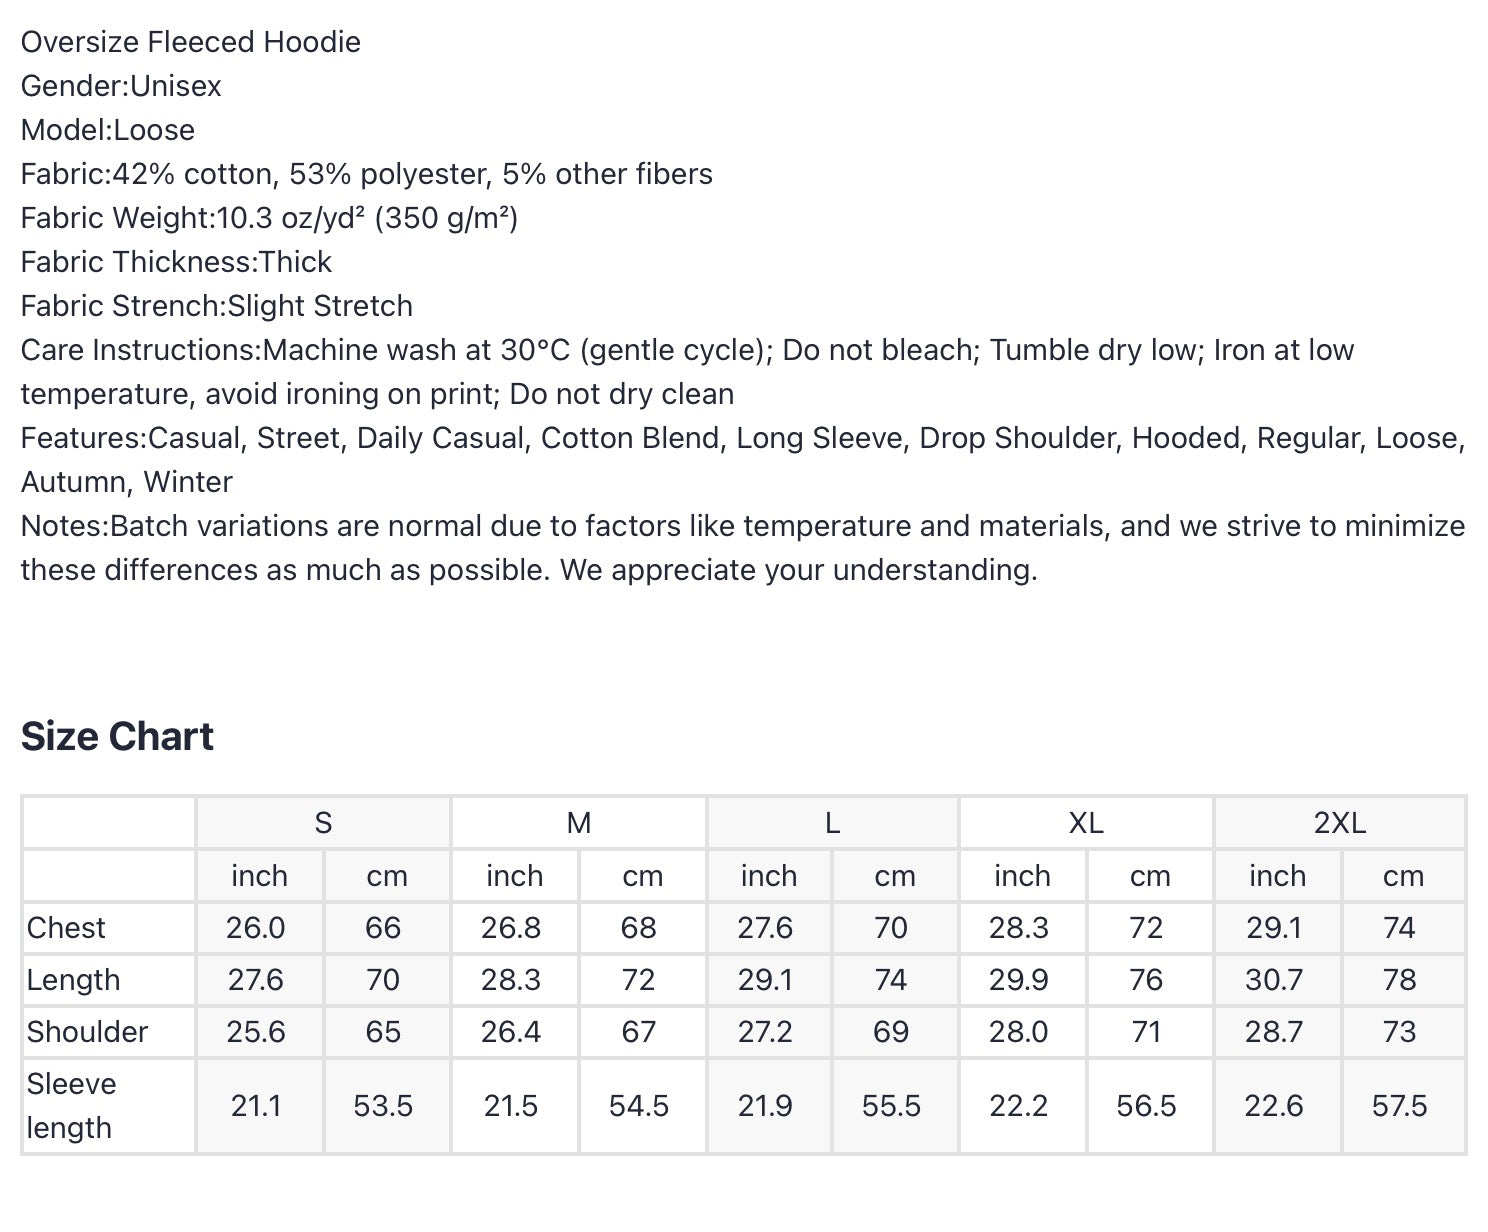Click the Fabric Thickness:Thick line
The height and width of the screenshot is (1232, 1488).
tap(176, 262)
